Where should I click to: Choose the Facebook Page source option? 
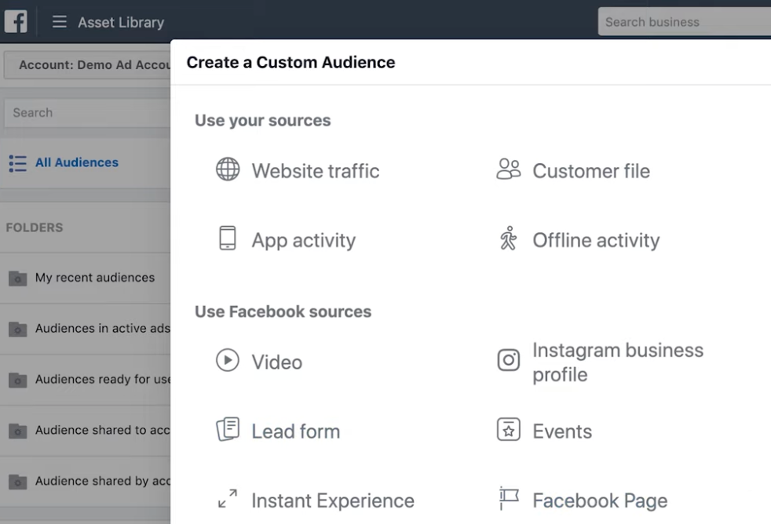point(600,501)
